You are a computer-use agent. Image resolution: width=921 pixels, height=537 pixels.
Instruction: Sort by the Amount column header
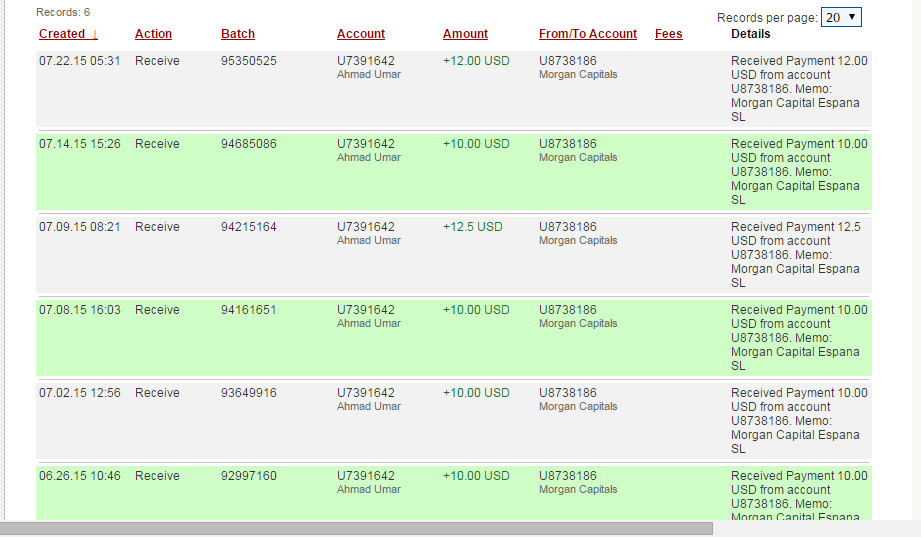(465, 34)
